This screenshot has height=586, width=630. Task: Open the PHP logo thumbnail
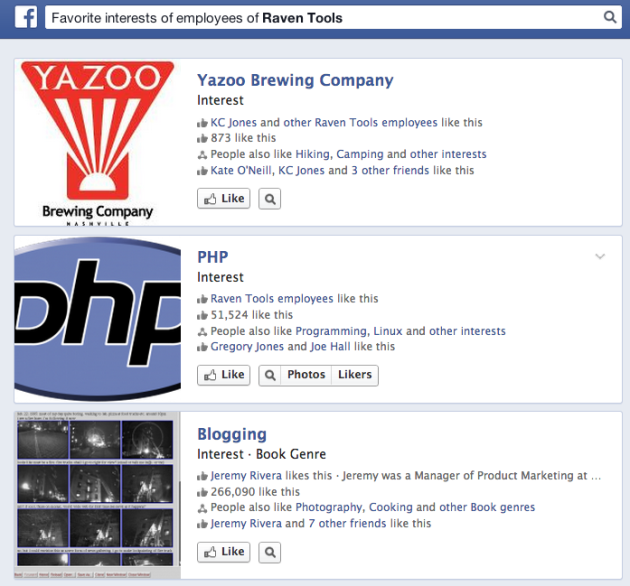point(98,319)
